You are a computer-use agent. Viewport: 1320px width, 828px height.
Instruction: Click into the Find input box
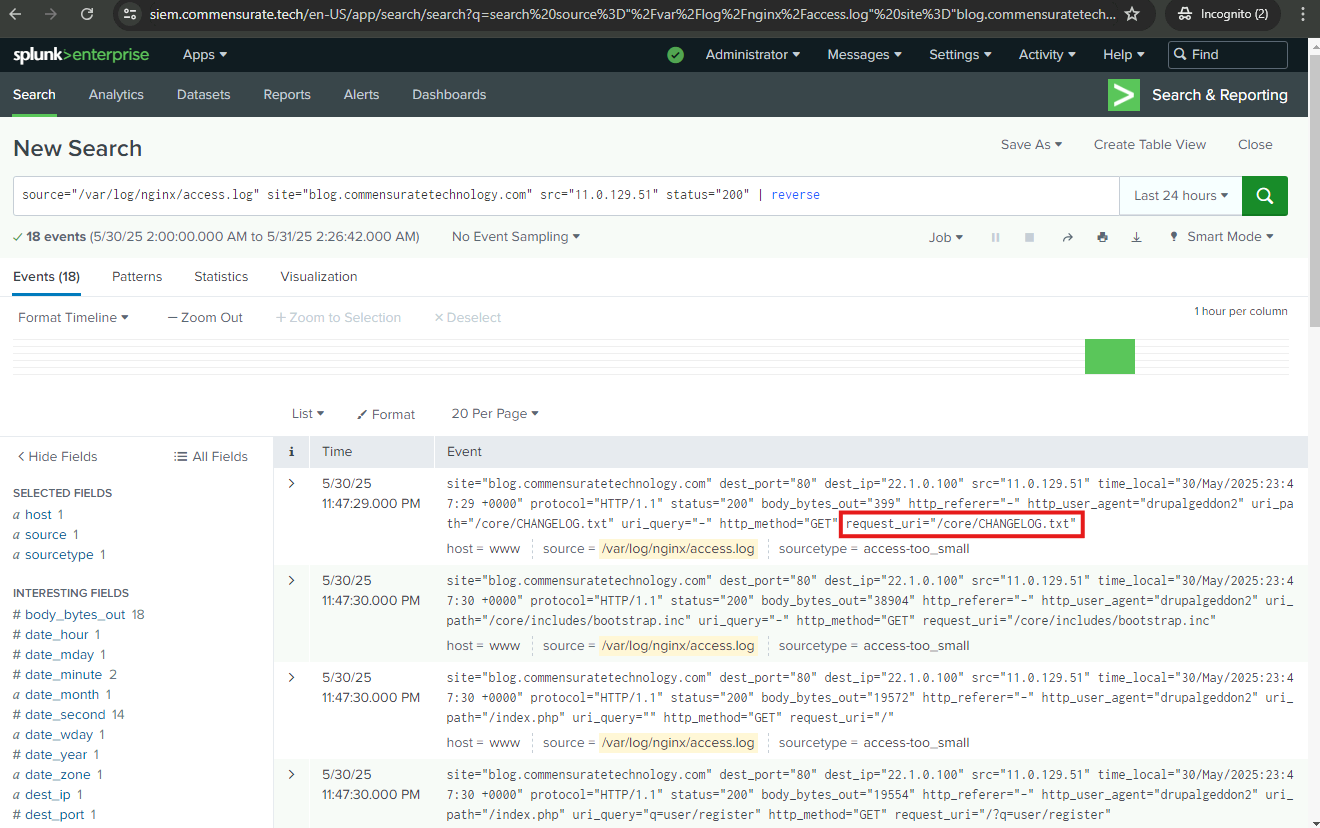pyautogui.click(x=1236, y=55)
